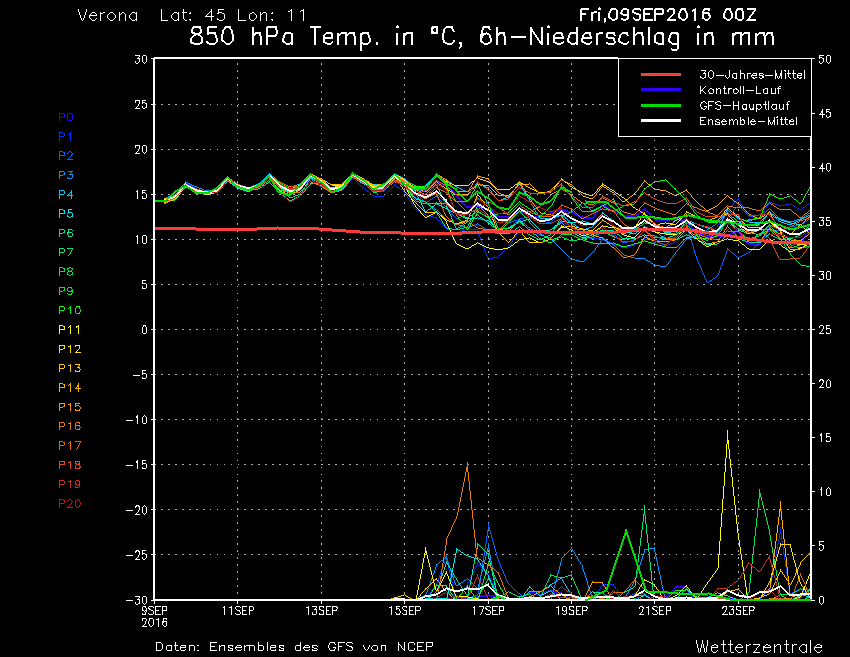Viewport: 850px width, 657px height.
Task: Click ensemble member label P4
Action: point(66,194)
